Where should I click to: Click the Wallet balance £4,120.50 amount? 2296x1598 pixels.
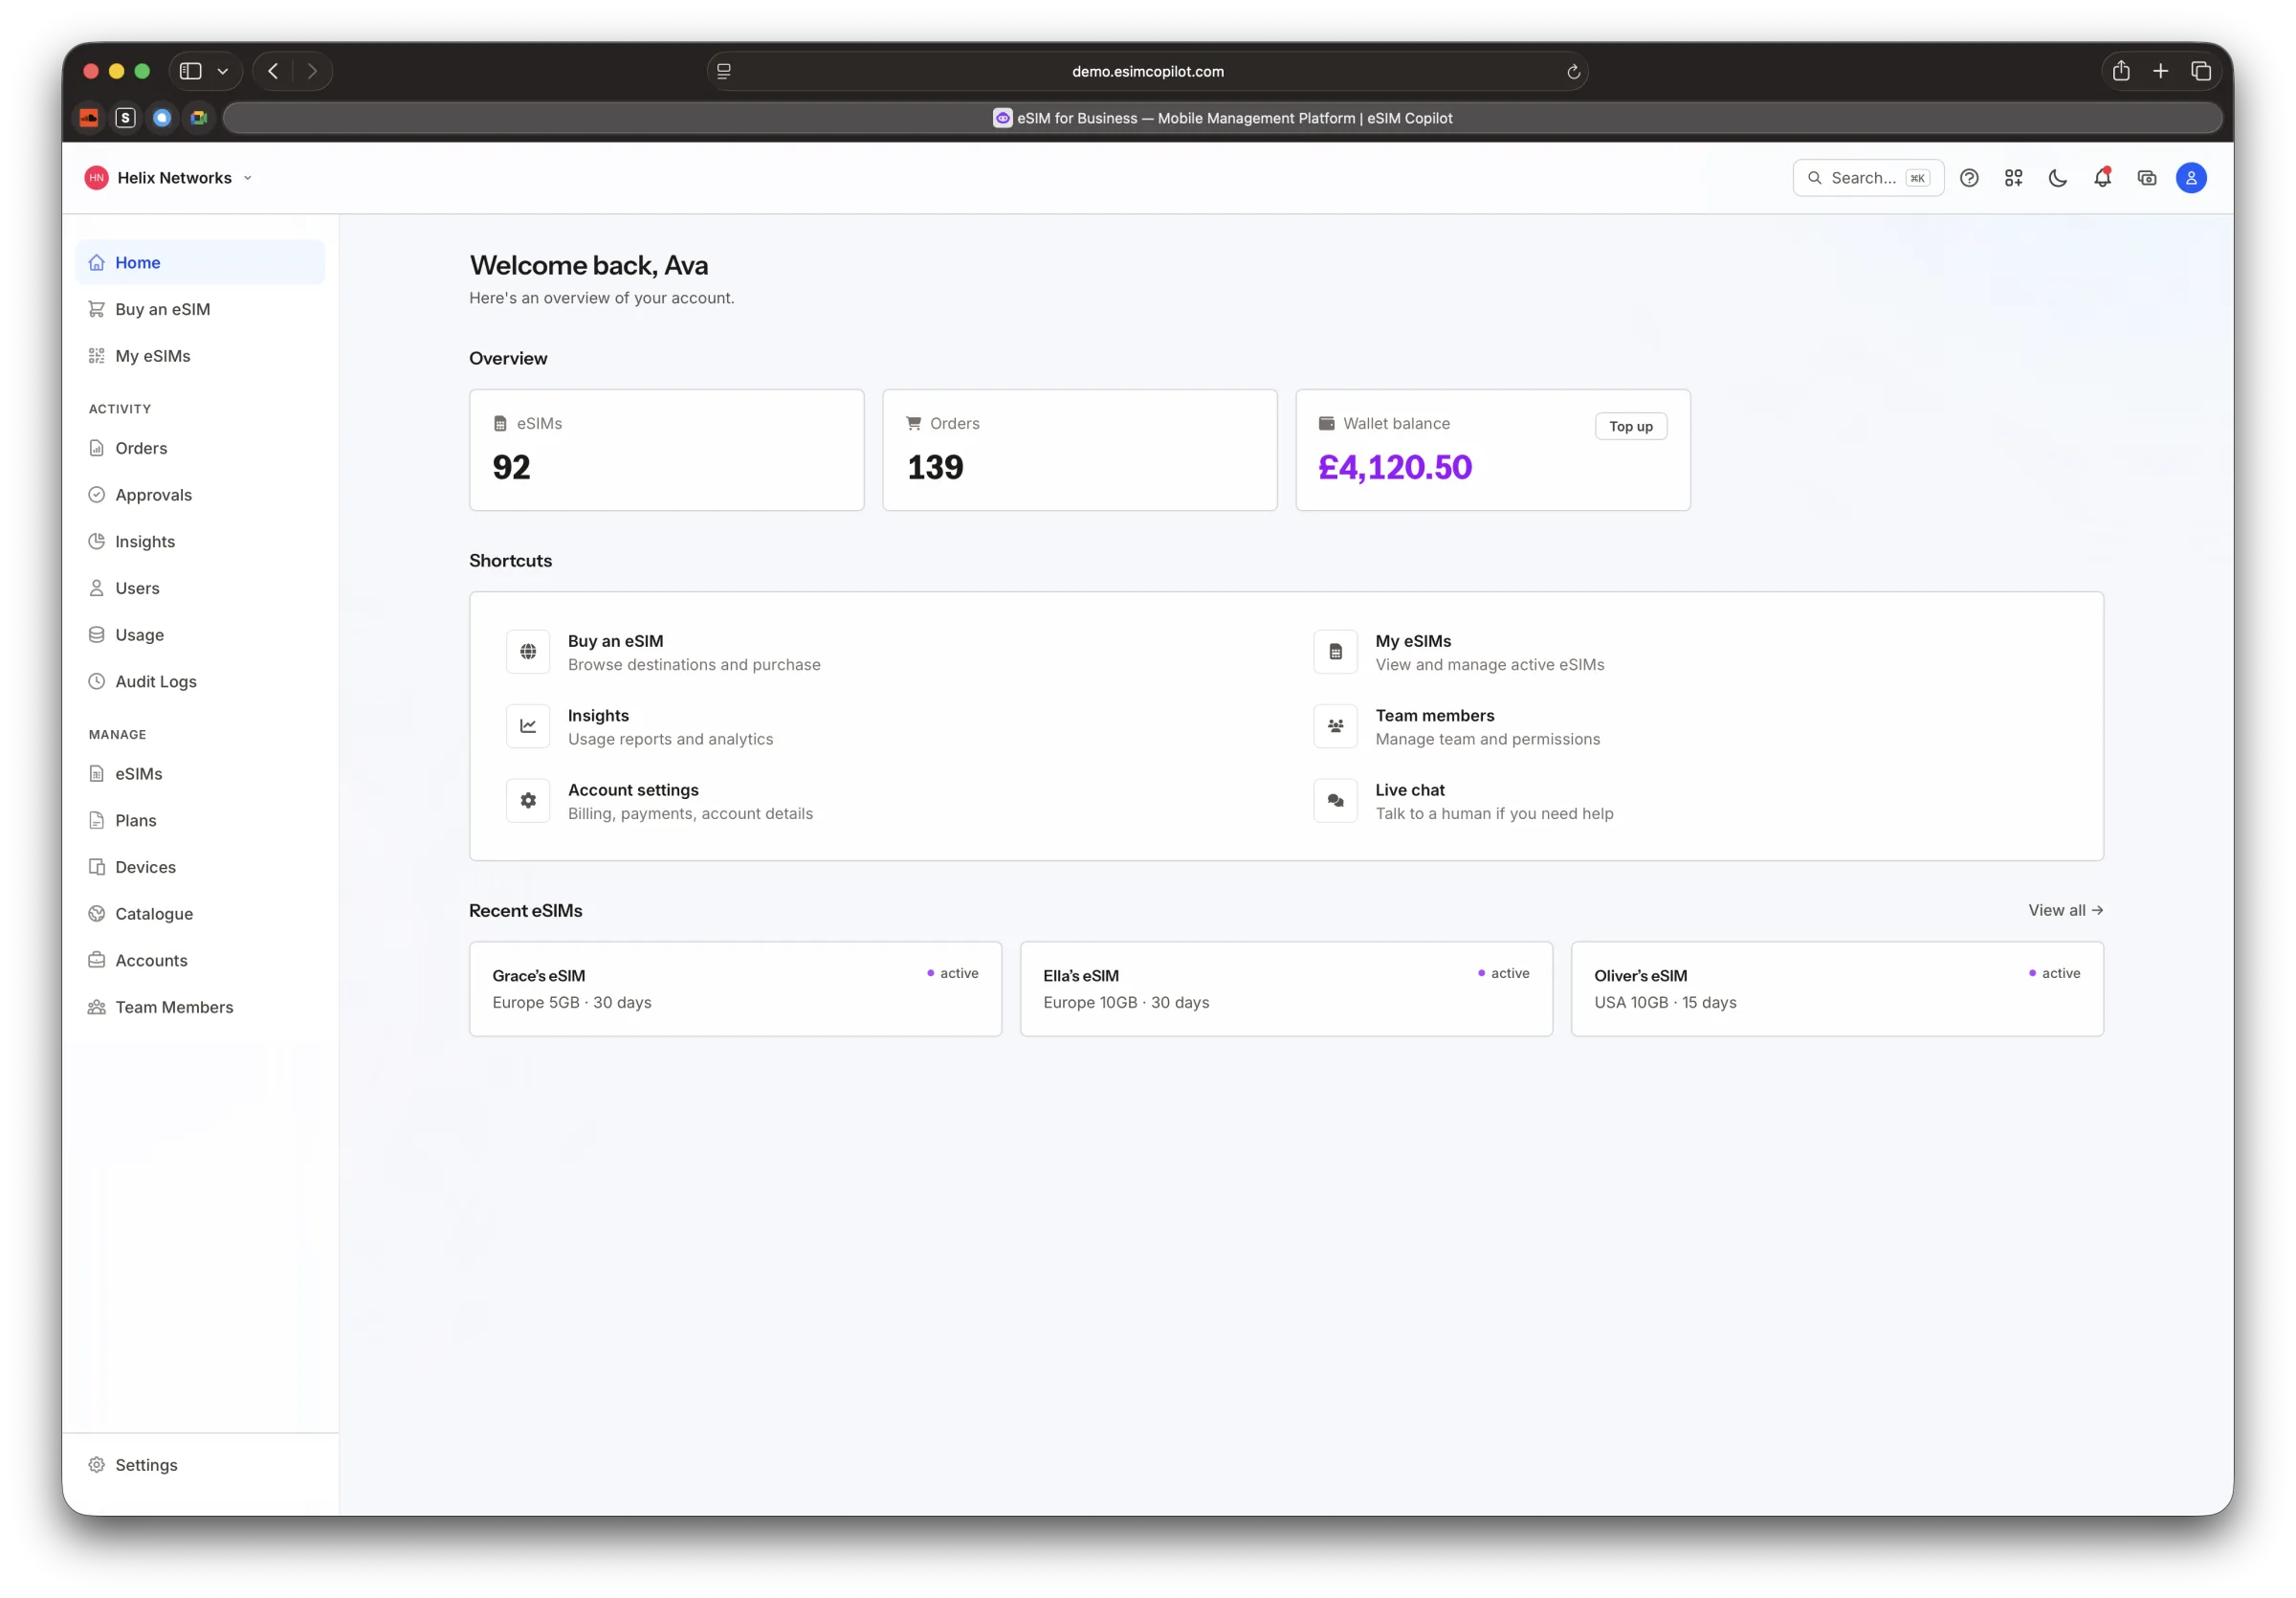tap(1394, 467)
